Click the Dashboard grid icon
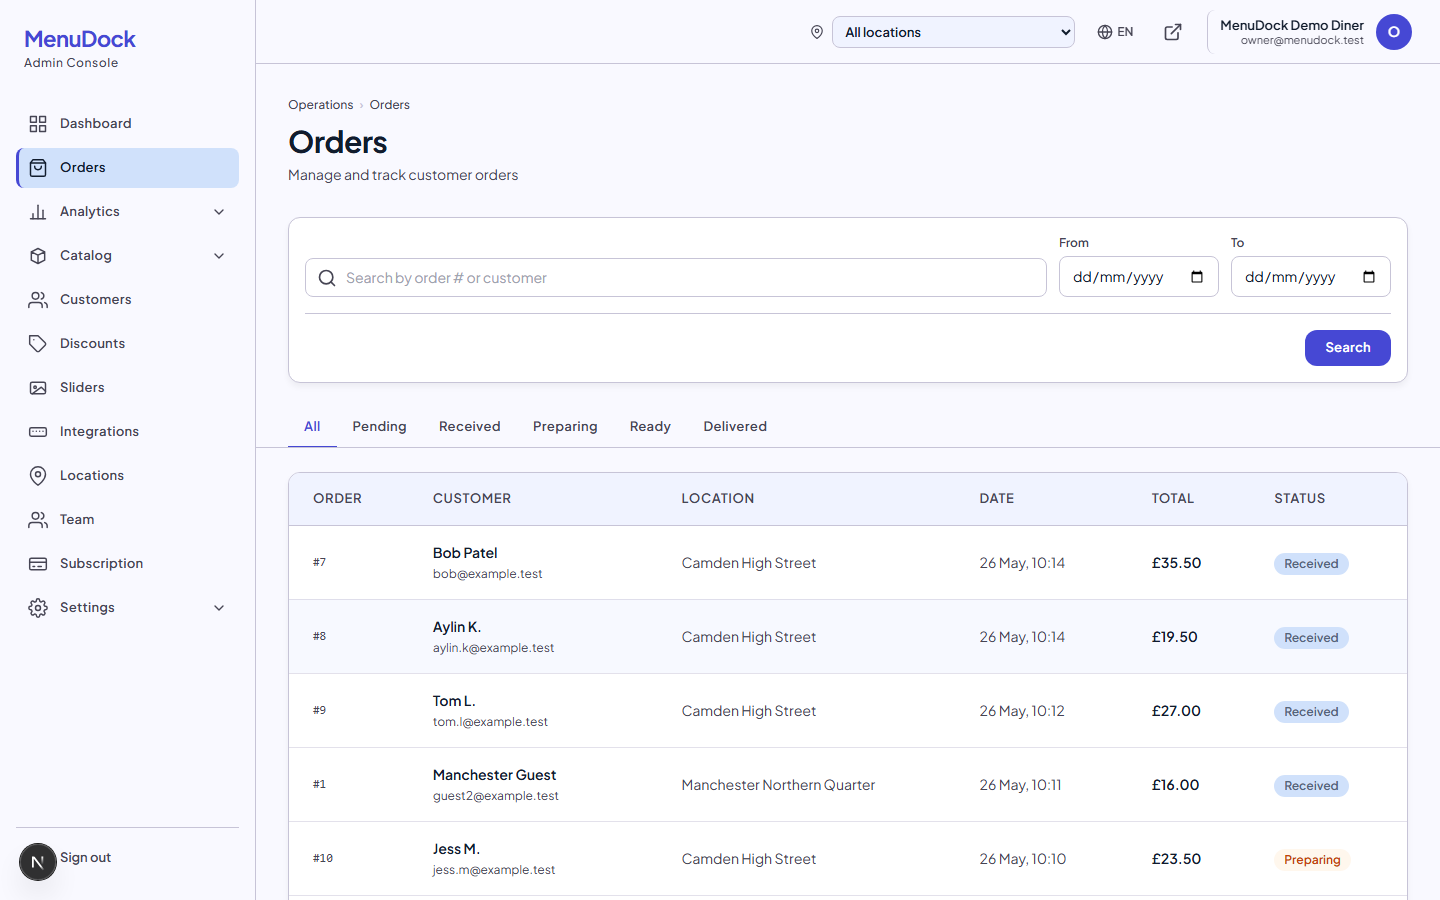 [x=38, y=124]
